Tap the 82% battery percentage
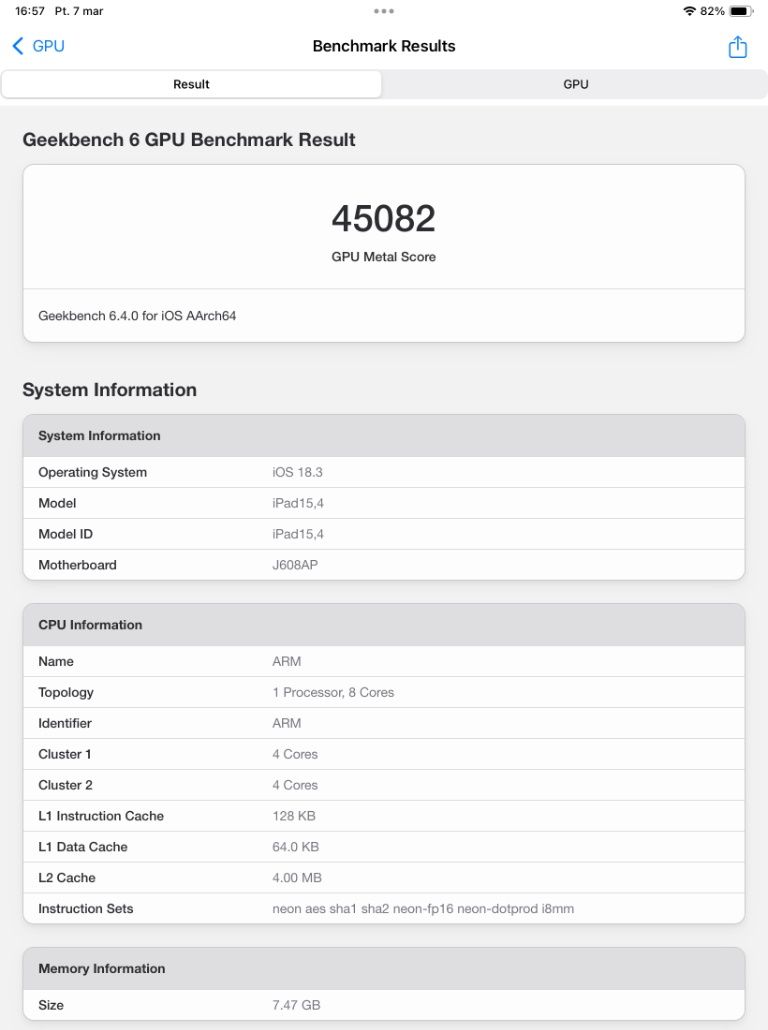The width and height of the screenshot is (768, 1030). click(x=712, y=11)
